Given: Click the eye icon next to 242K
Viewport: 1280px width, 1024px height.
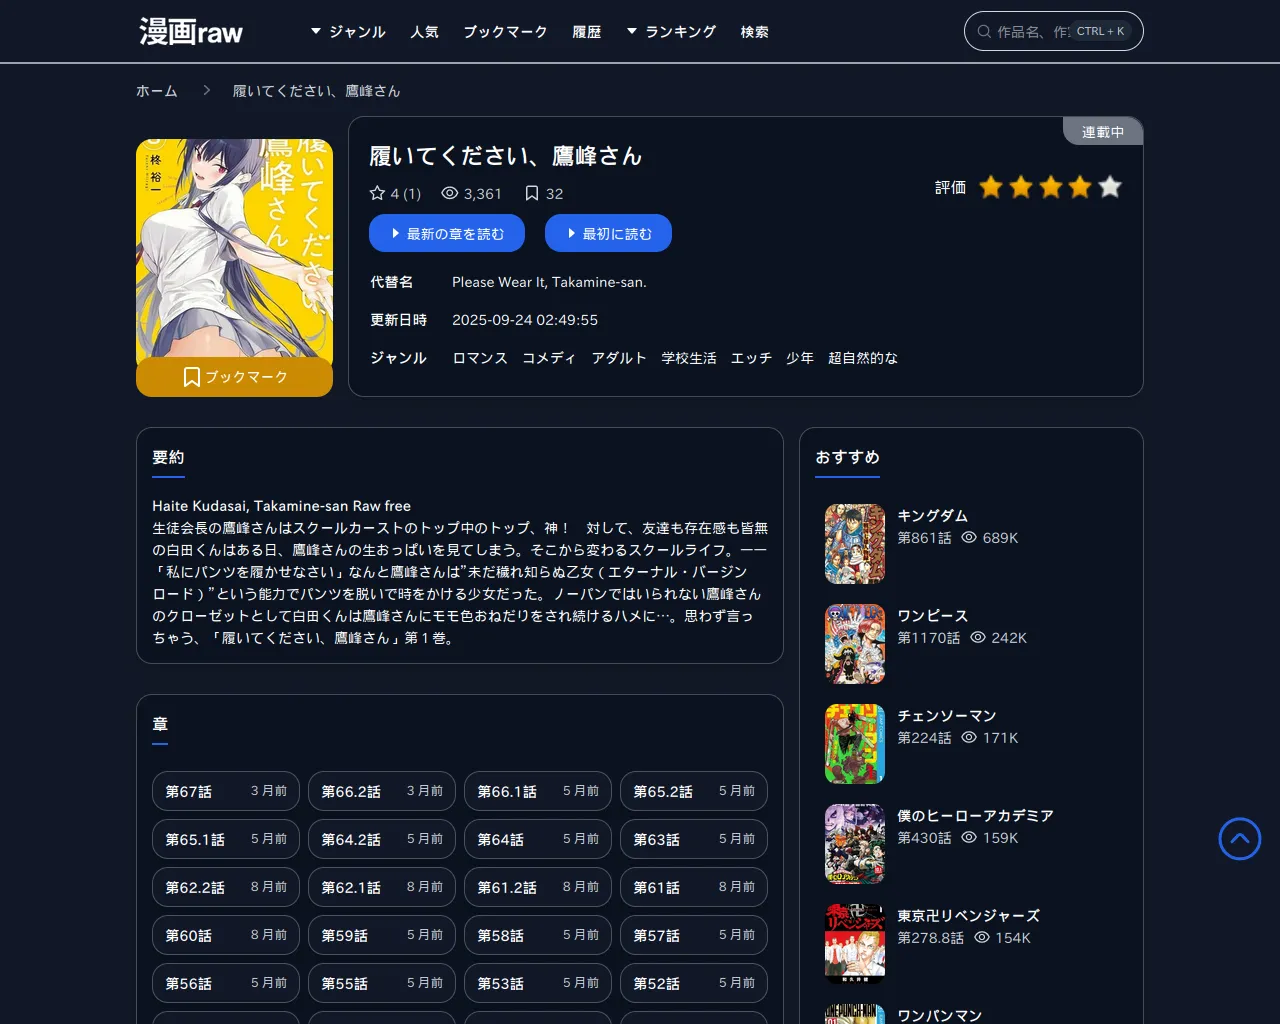Looking at the screenshot, I should click(x=978, y=637).
